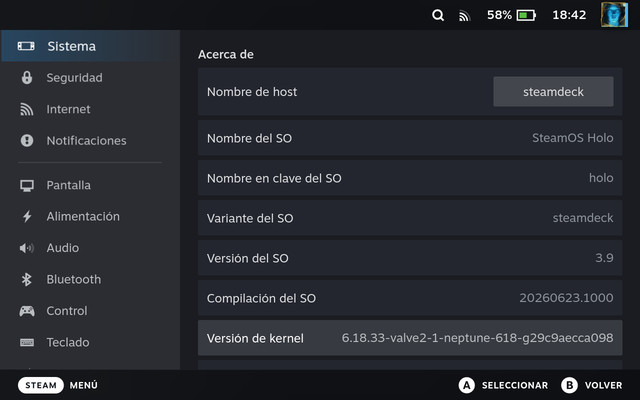Click the B button glyph for Volver
The width and height of the screenshot is (640, 400).
[569, 385]
